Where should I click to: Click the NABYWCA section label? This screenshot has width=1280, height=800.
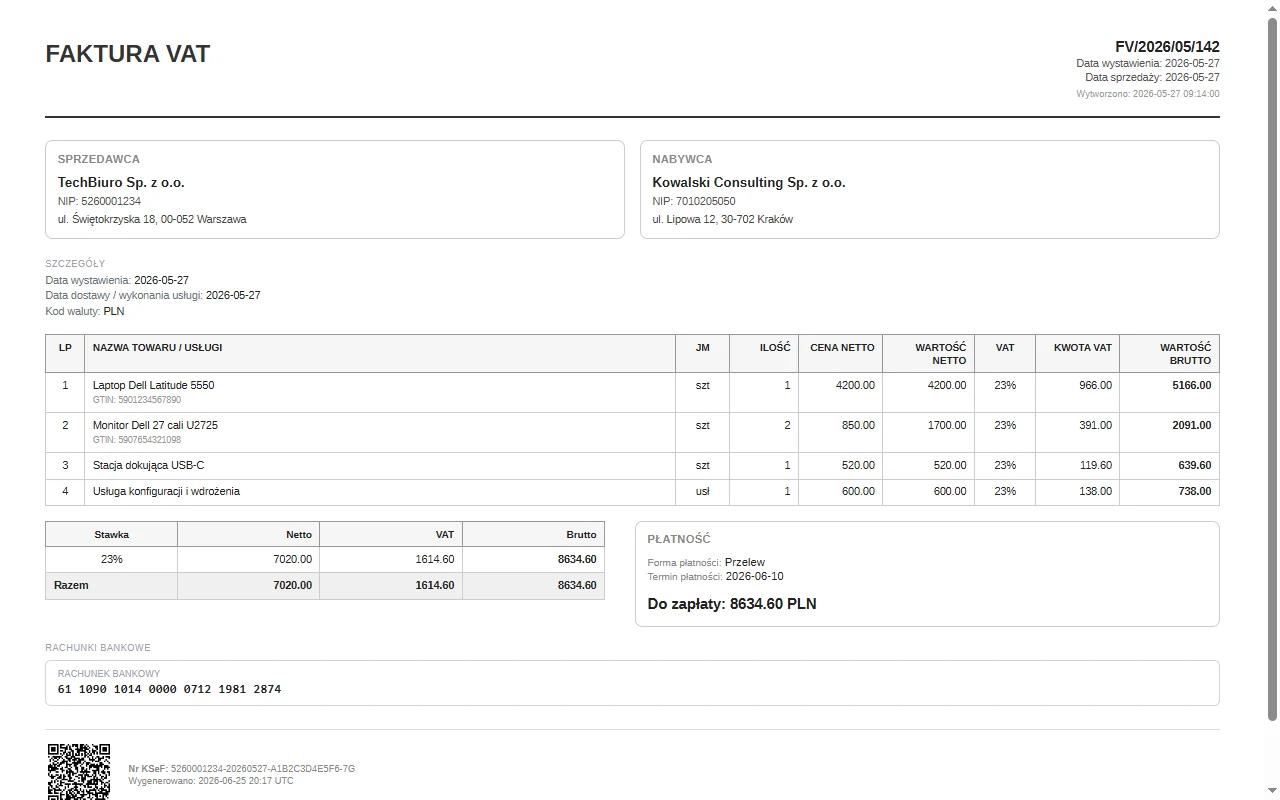[682, 159]
